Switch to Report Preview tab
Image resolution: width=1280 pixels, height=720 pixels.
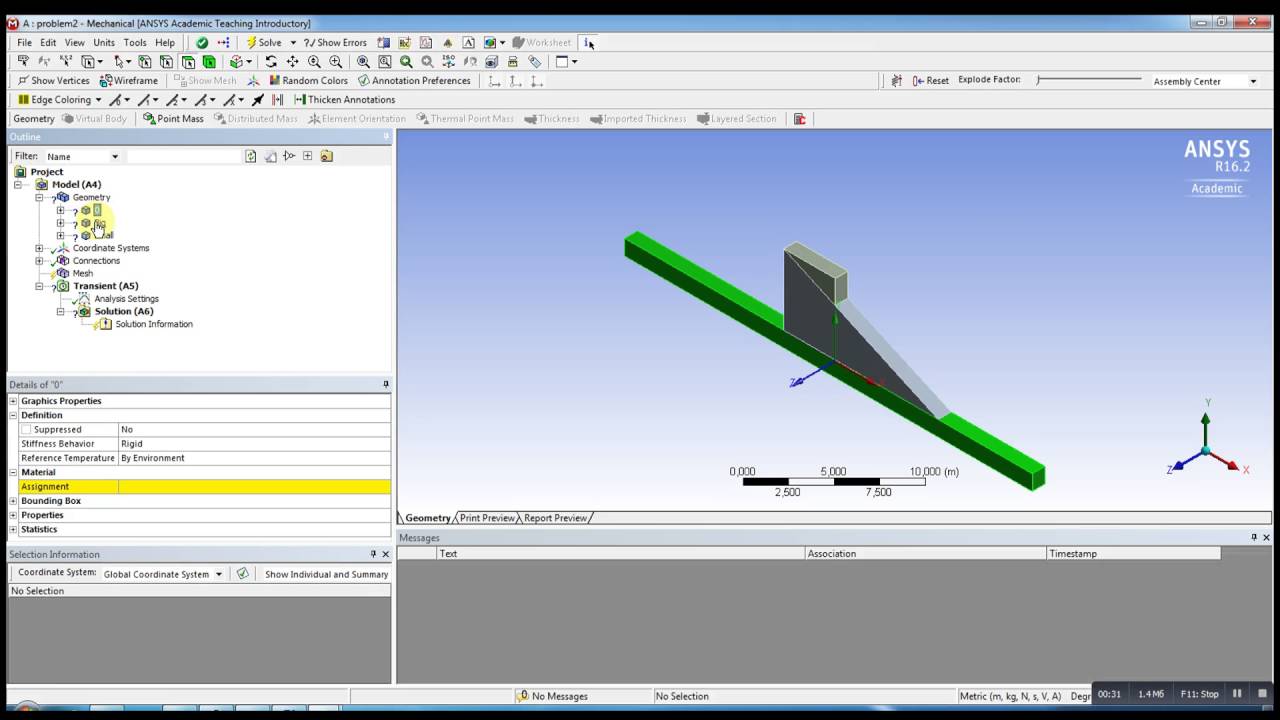(x=555, y=518)
